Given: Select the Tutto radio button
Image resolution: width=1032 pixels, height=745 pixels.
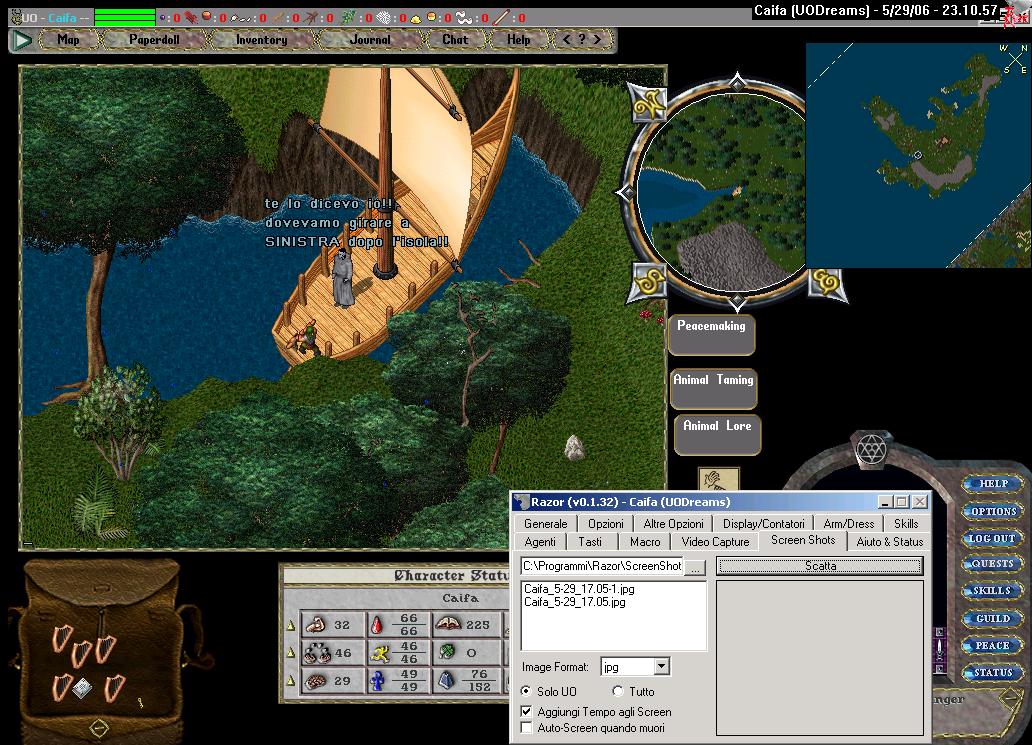Looking at the screenshot, I should [617, 691].
